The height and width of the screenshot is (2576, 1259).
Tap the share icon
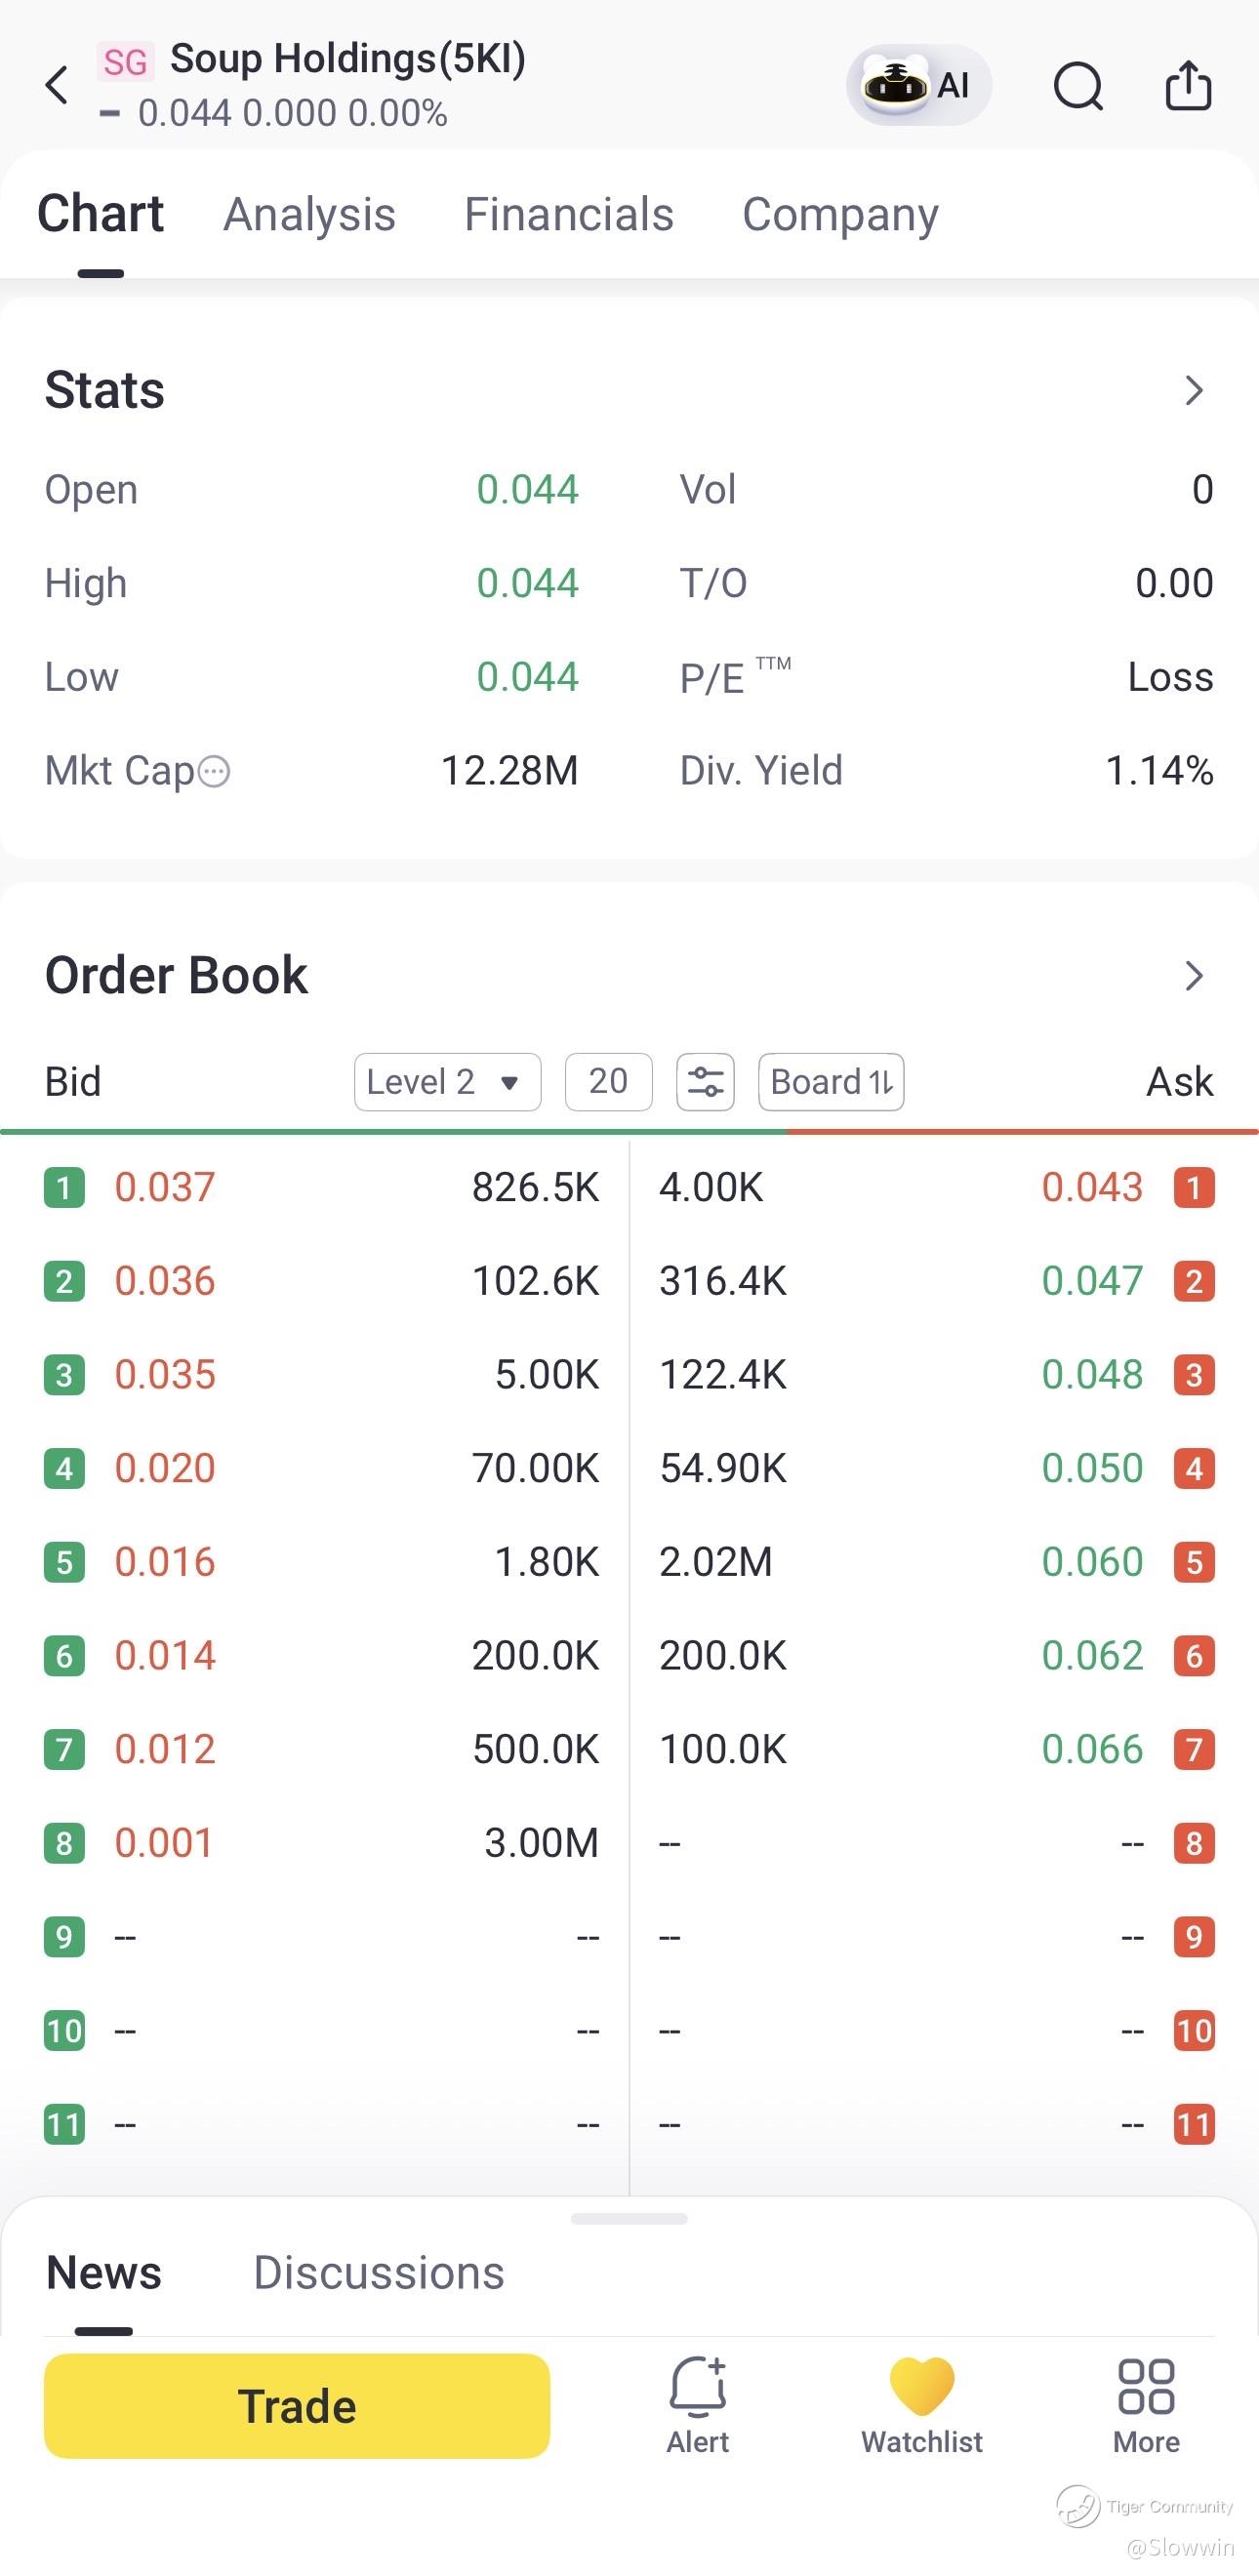pyautogui.click(x=1188, y=85)
